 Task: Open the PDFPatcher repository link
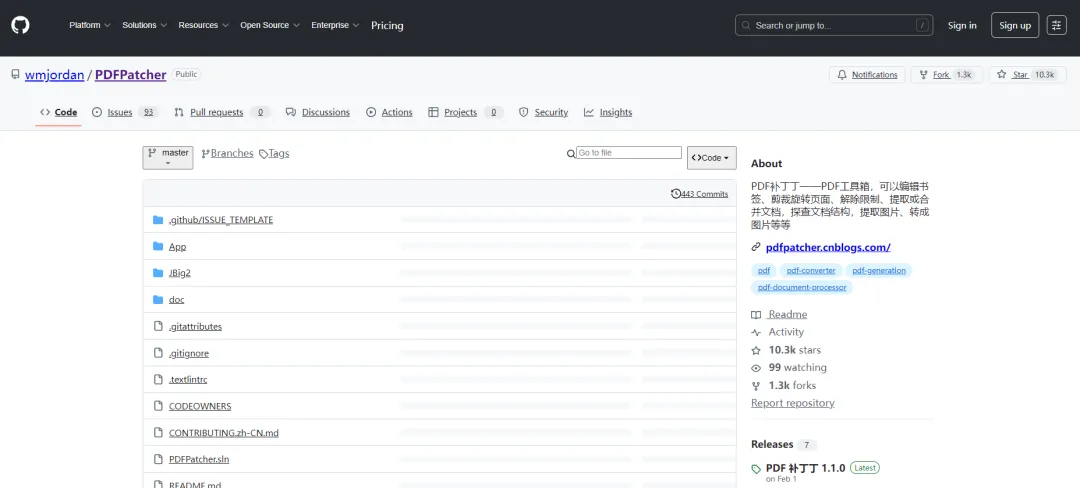131,75
